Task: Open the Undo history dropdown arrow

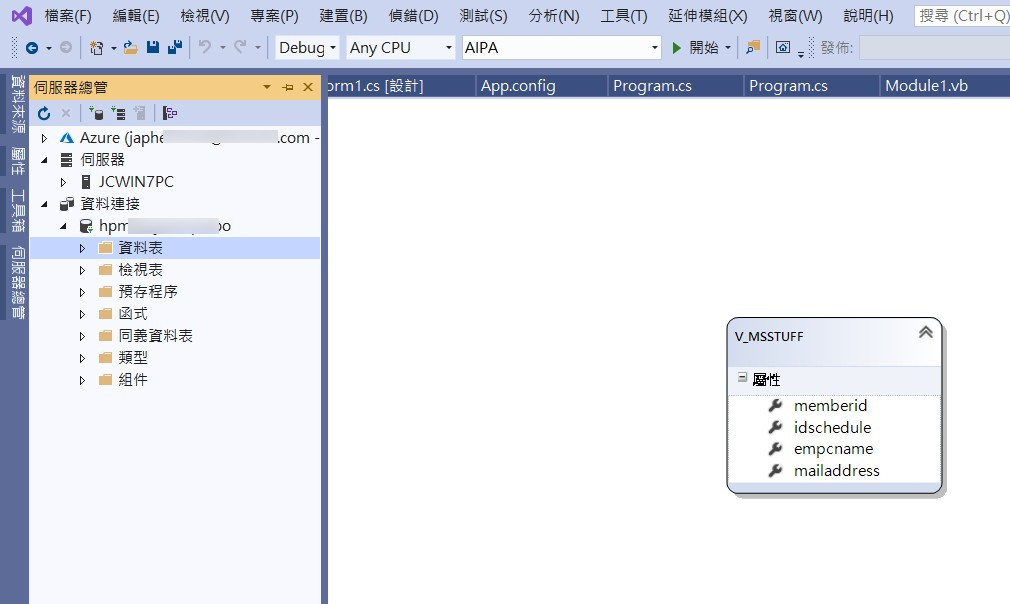Action: 222,48
